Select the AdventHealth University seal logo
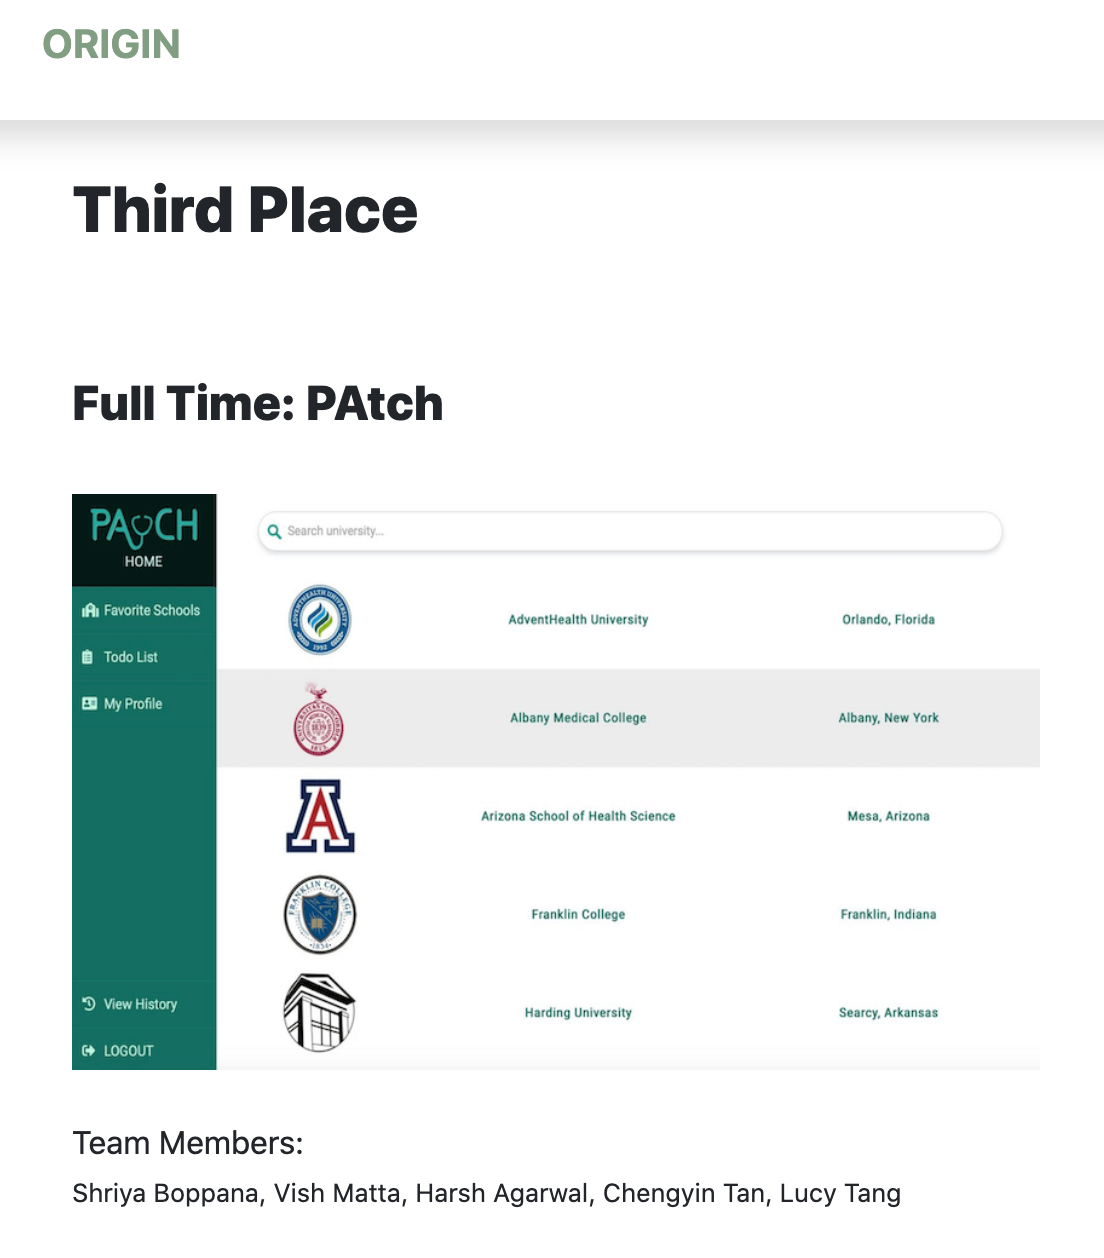This screenshot has width=1104, height=1258. [x=320, y=620]
